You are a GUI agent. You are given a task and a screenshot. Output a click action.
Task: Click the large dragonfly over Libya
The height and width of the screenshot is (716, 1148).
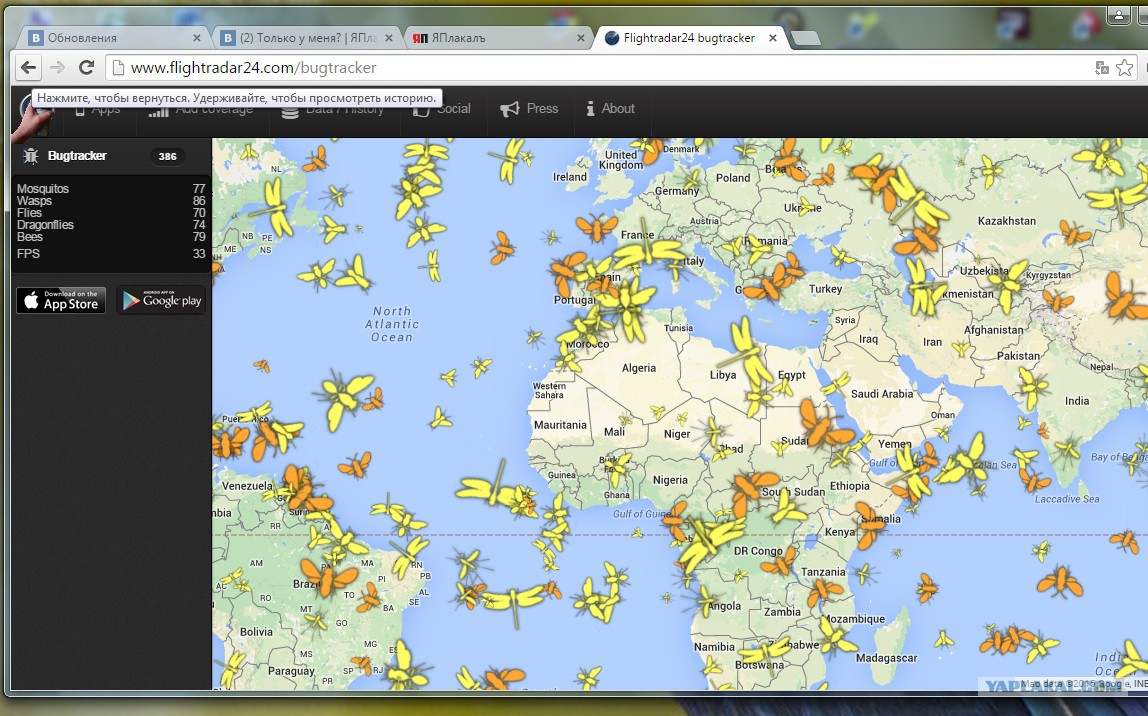pyautogui.click(x=747, y=353)
